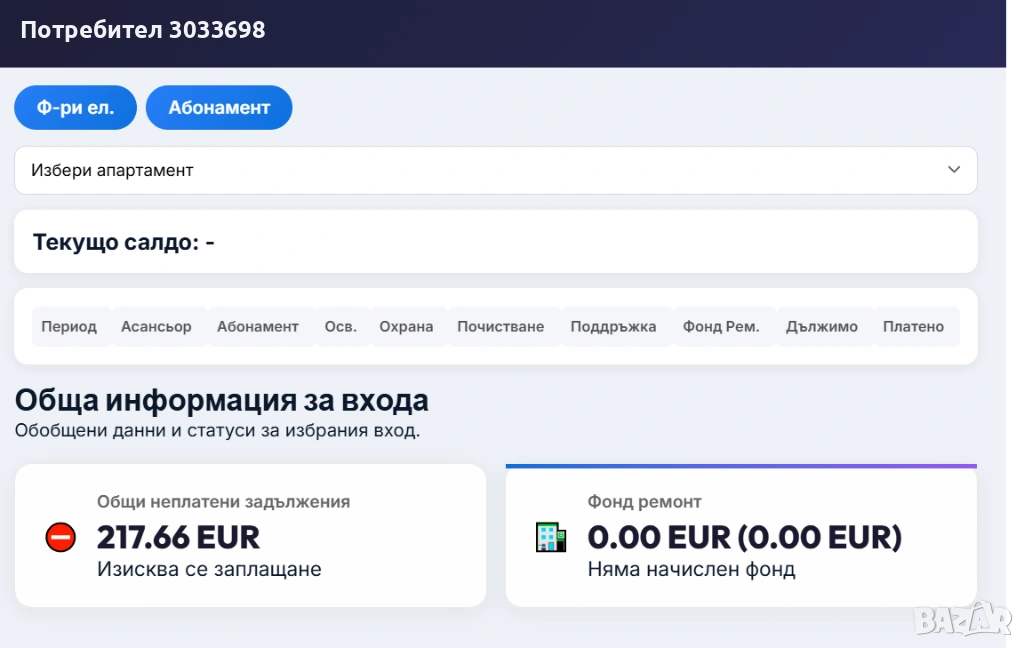1024x648 pixels.
Task: Click the Почистване column header
Action: (501, 327)
